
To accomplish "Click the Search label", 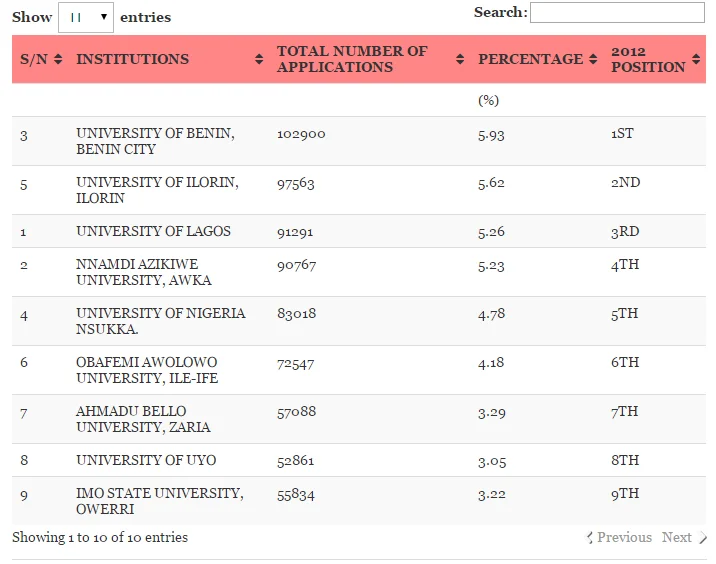I will (500, 12).
